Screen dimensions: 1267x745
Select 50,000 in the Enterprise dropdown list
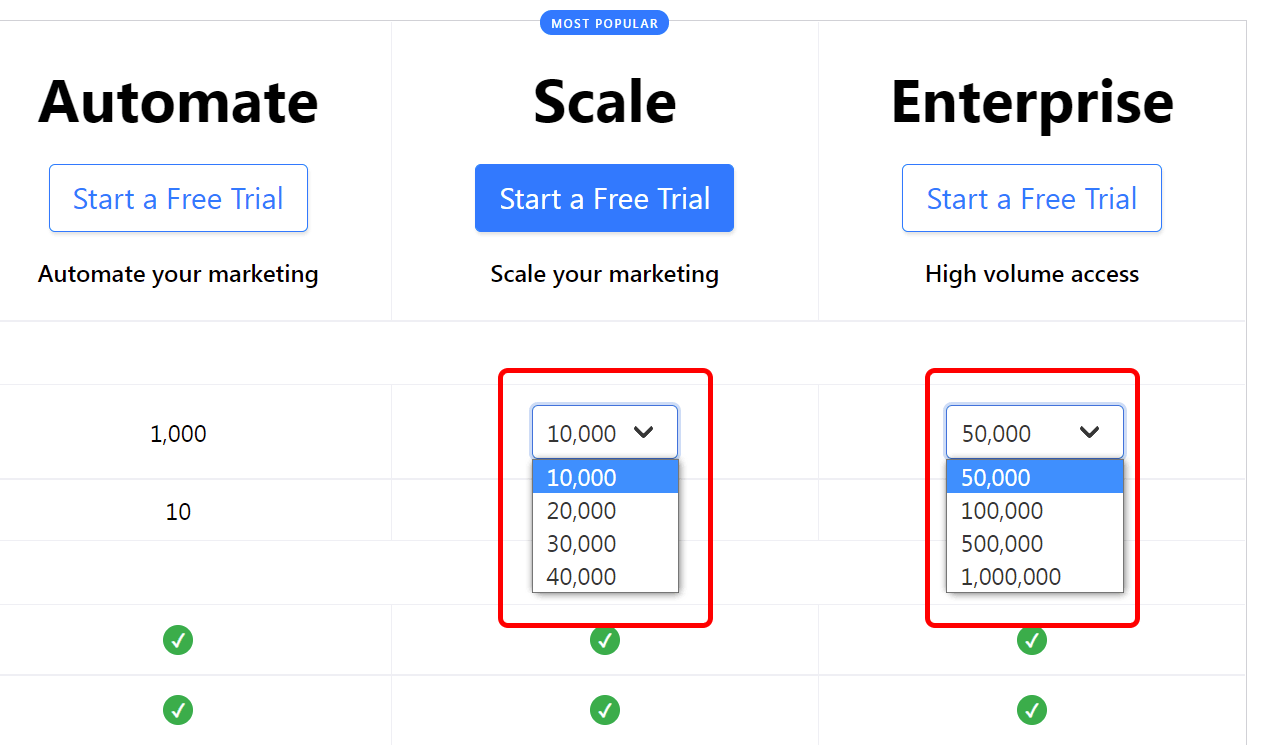[x=1034, y=477]
